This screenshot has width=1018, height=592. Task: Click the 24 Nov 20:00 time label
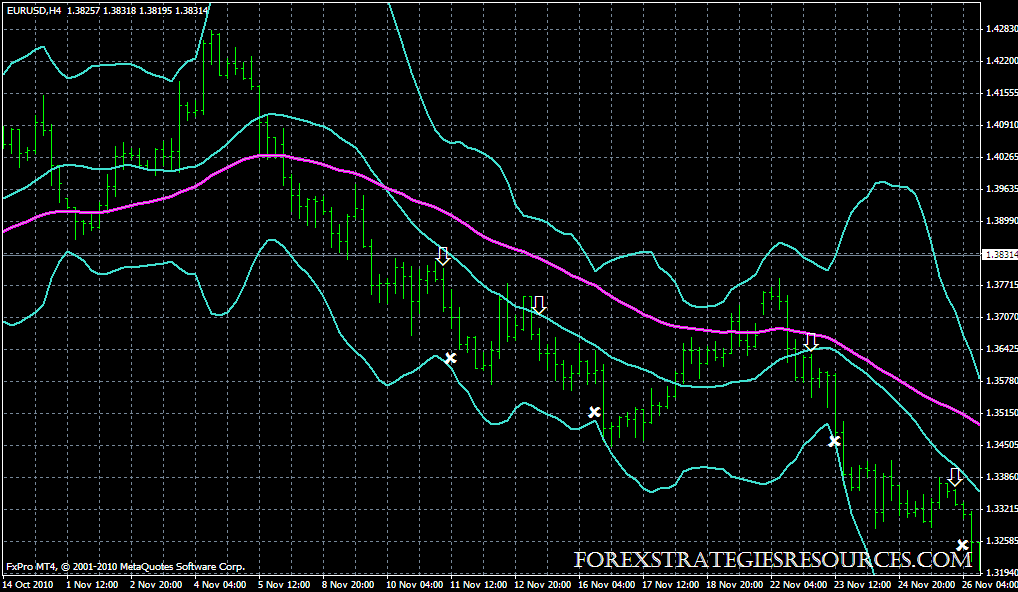click(928, 585)
